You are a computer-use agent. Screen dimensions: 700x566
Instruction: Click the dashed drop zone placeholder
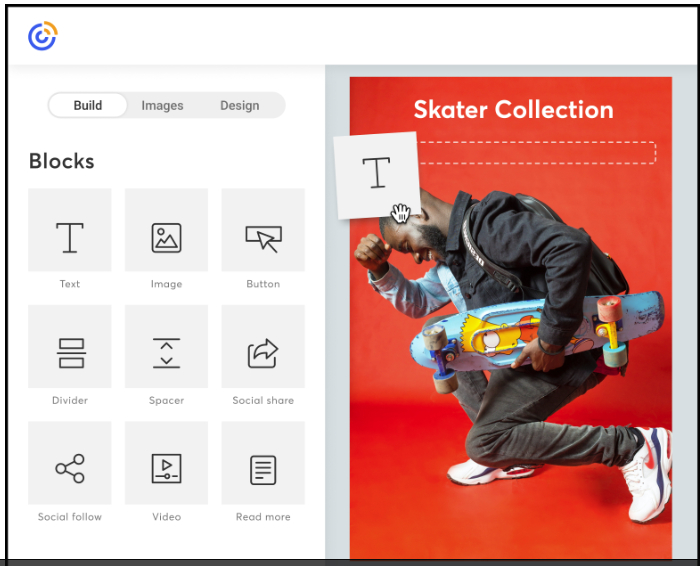pyautogui.click(x=537, y=153)
